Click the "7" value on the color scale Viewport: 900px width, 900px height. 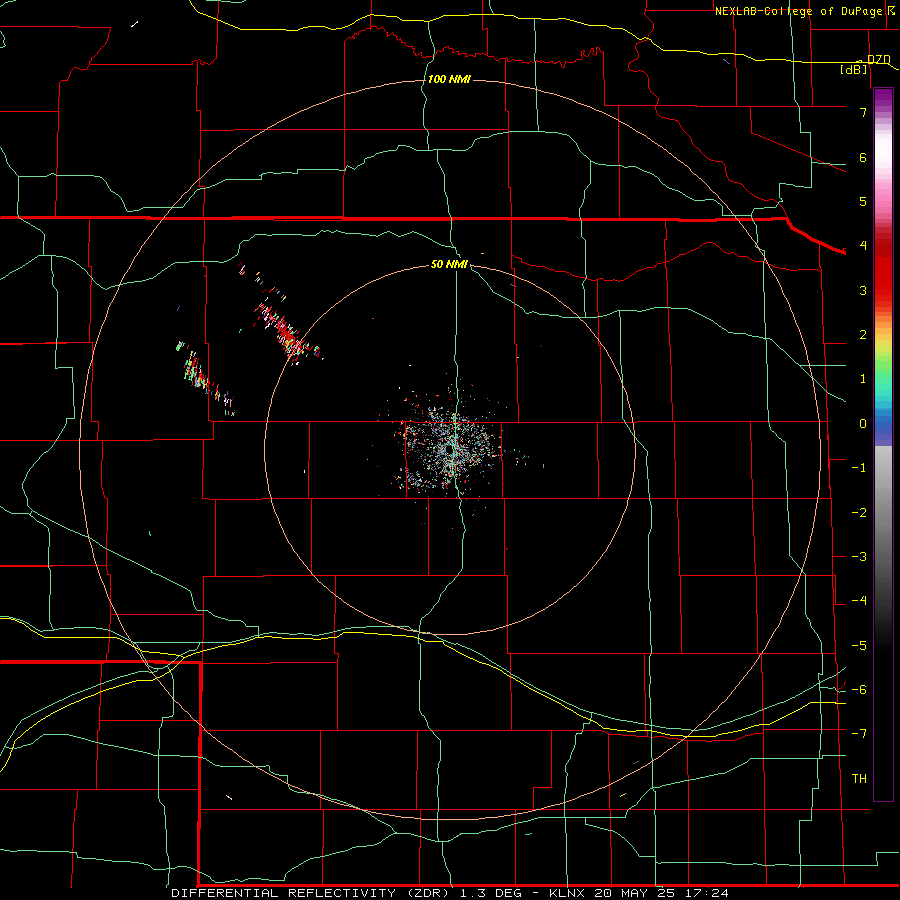pyautogui.click(x=863, y=112)
